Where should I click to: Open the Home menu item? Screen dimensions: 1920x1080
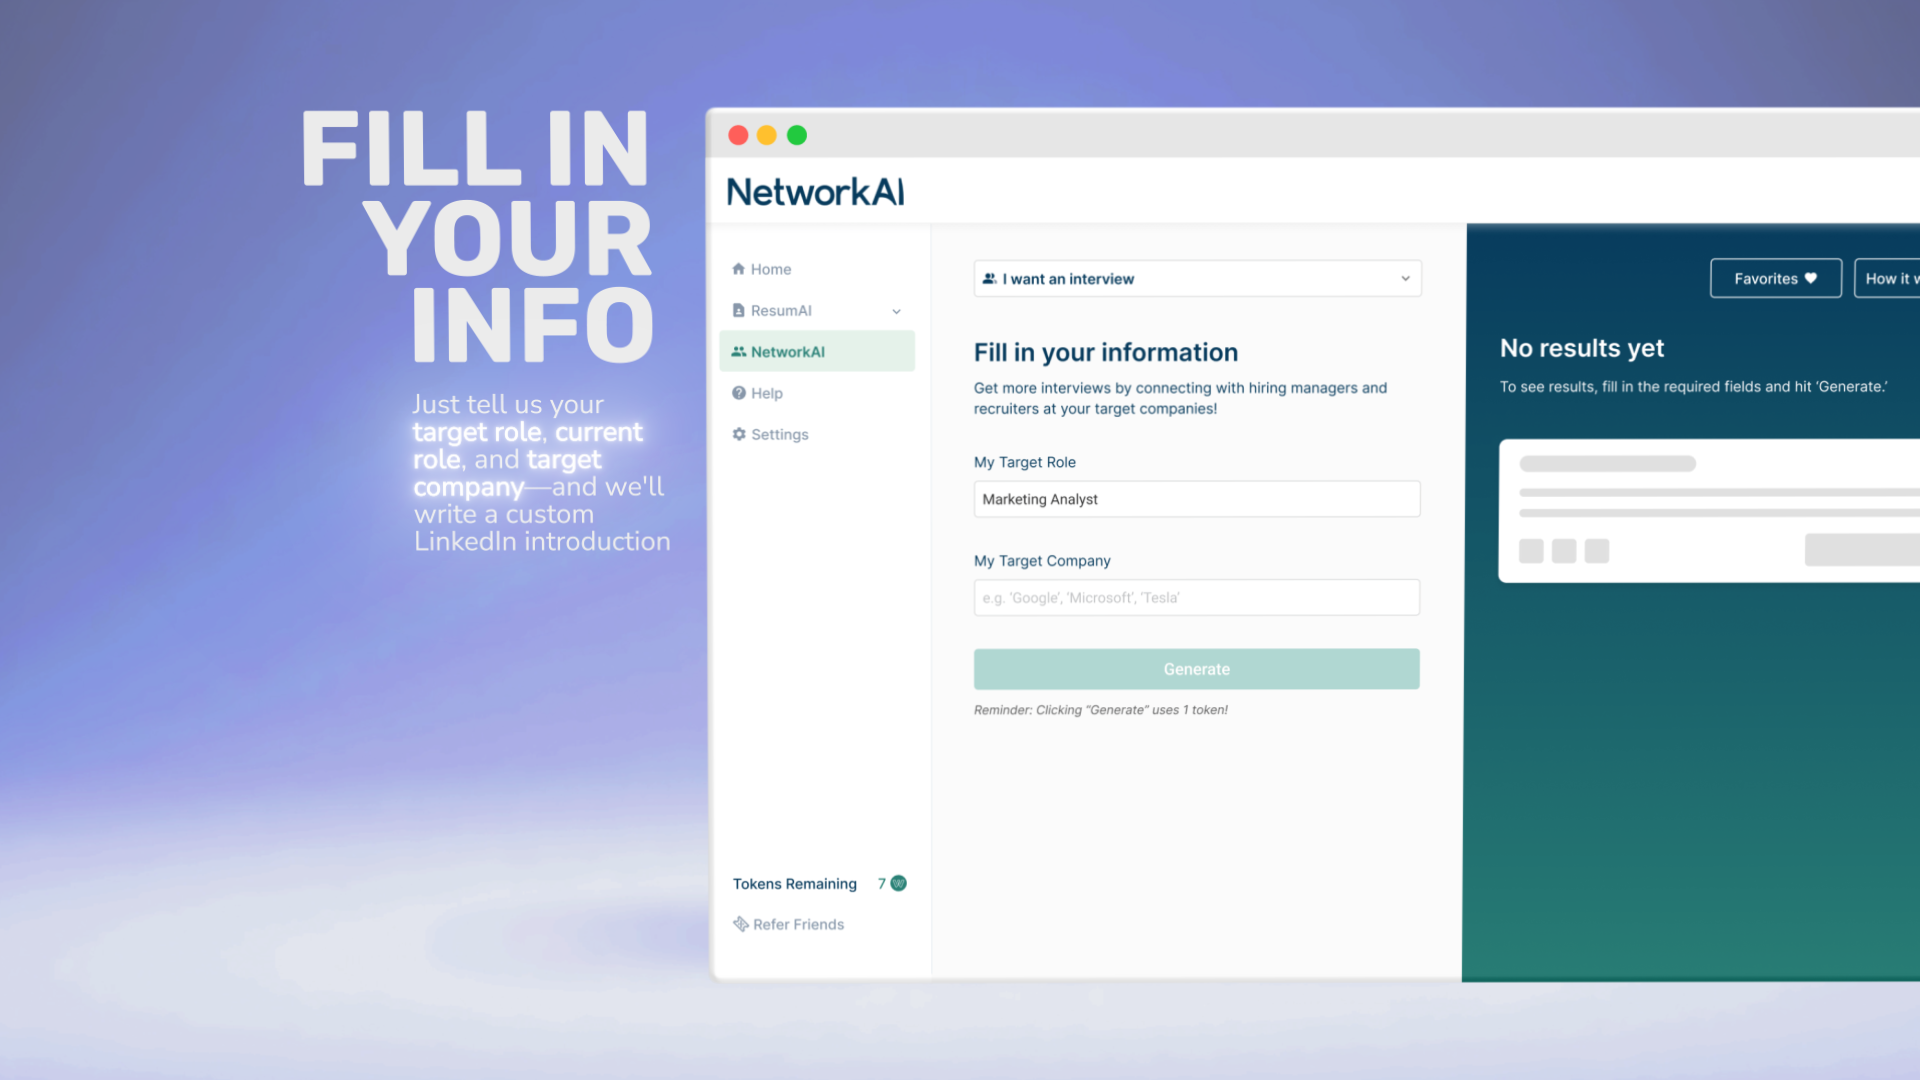point(770,269)
